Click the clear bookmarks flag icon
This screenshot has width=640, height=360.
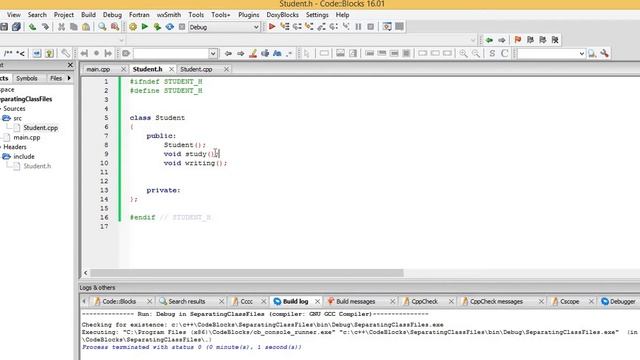pos(555,40)
